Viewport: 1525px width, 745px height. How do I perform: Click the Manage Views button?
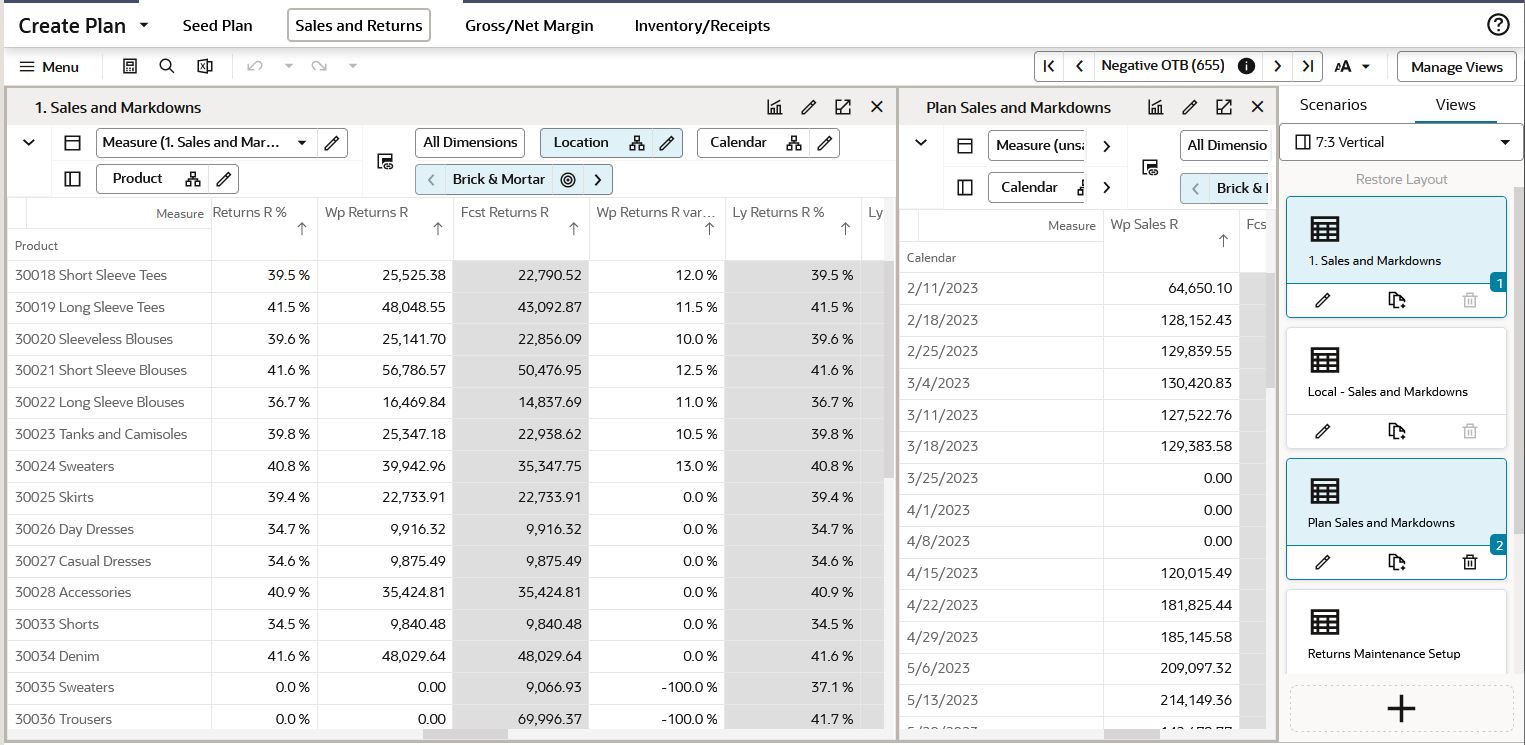[x=1457, y=67]
